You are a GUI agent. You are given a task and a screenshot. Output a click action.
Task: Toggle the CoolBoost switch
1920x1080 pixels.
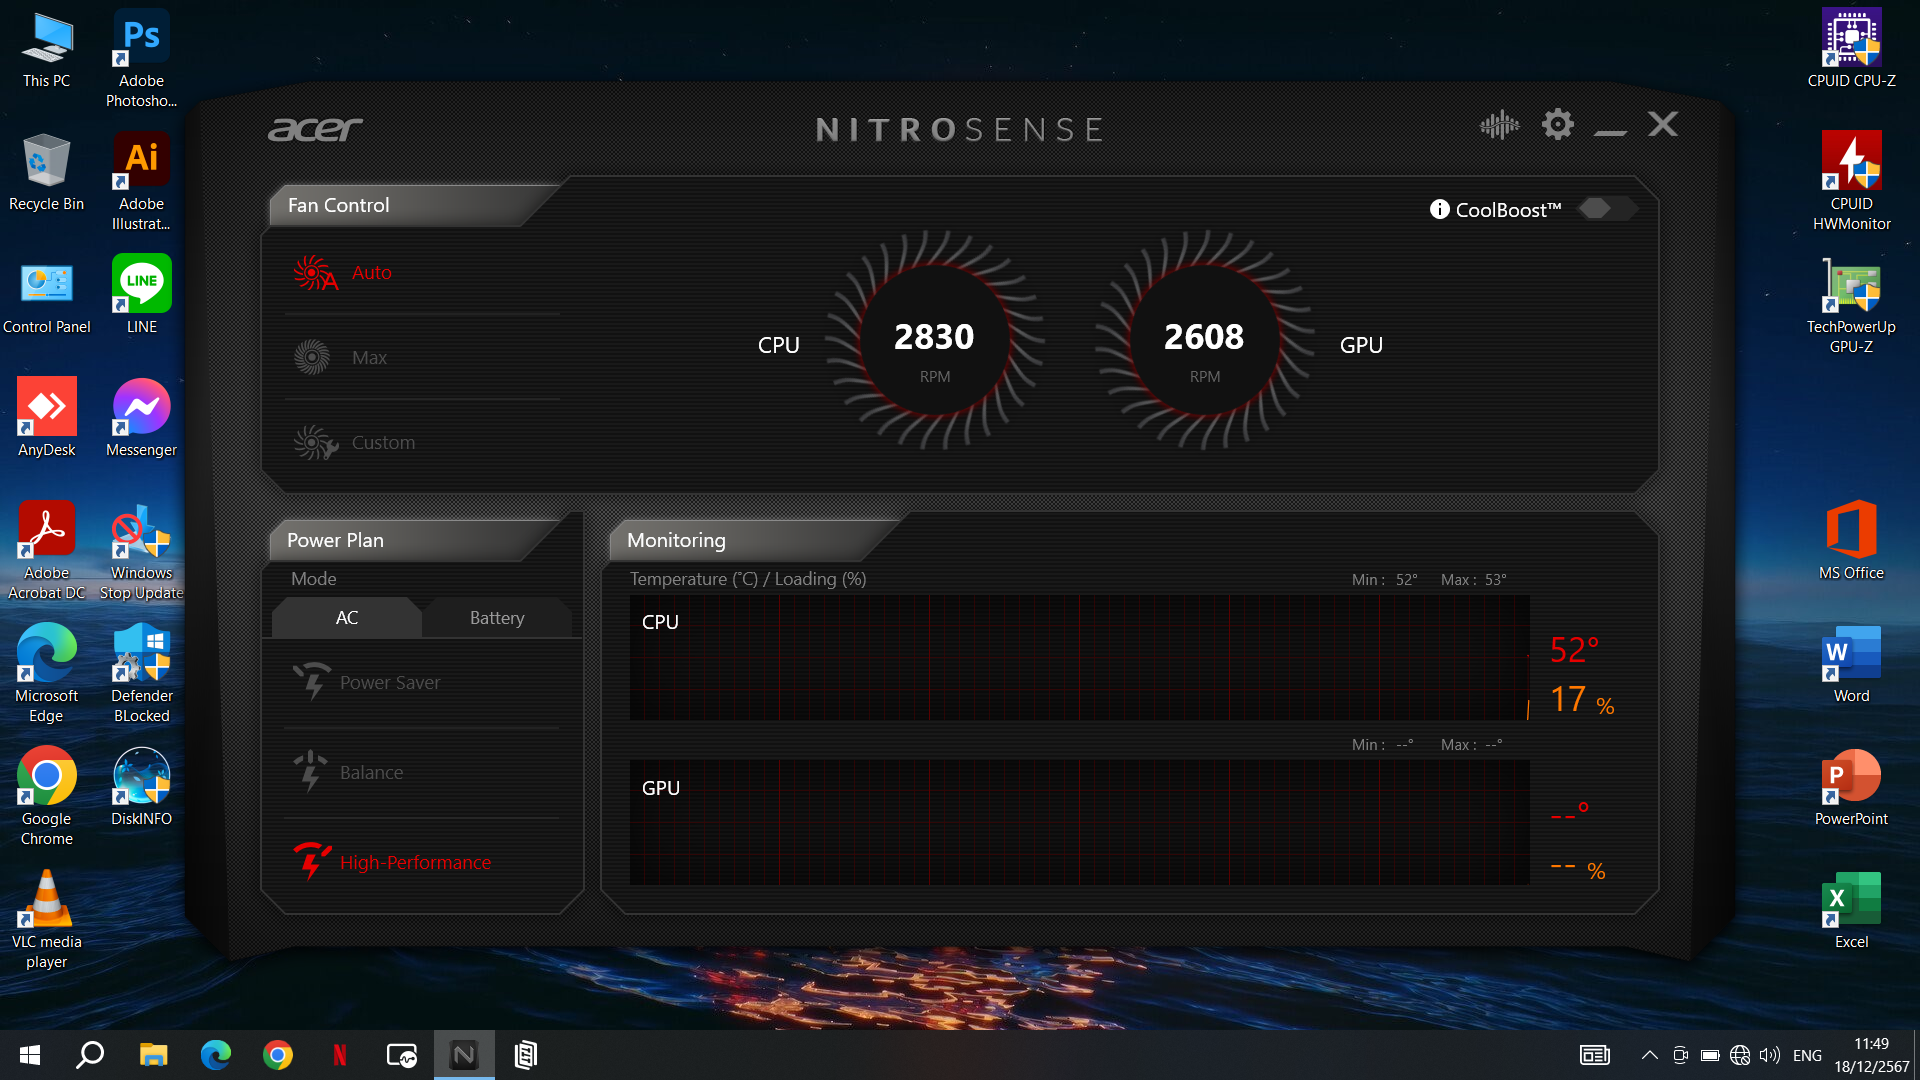1606,208
